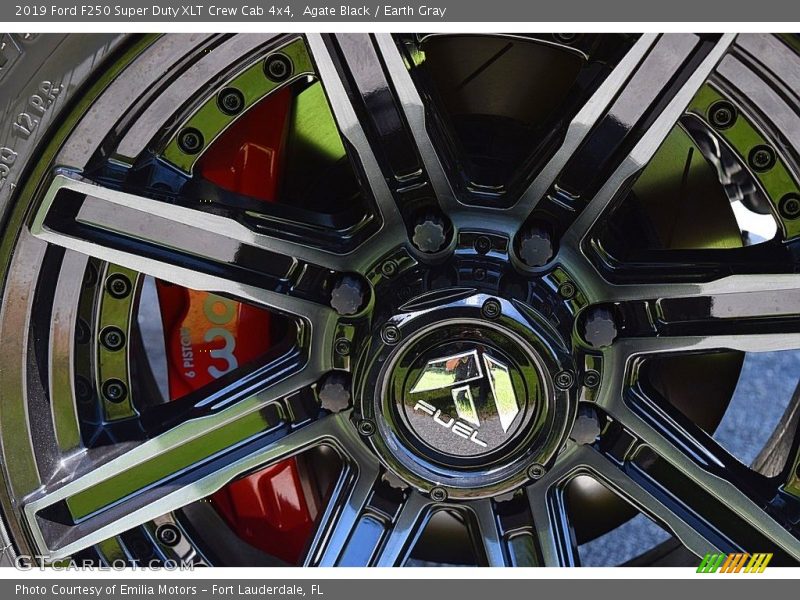Click the Photo Courtesy of Emilia Motors caption

coord(169,590)
